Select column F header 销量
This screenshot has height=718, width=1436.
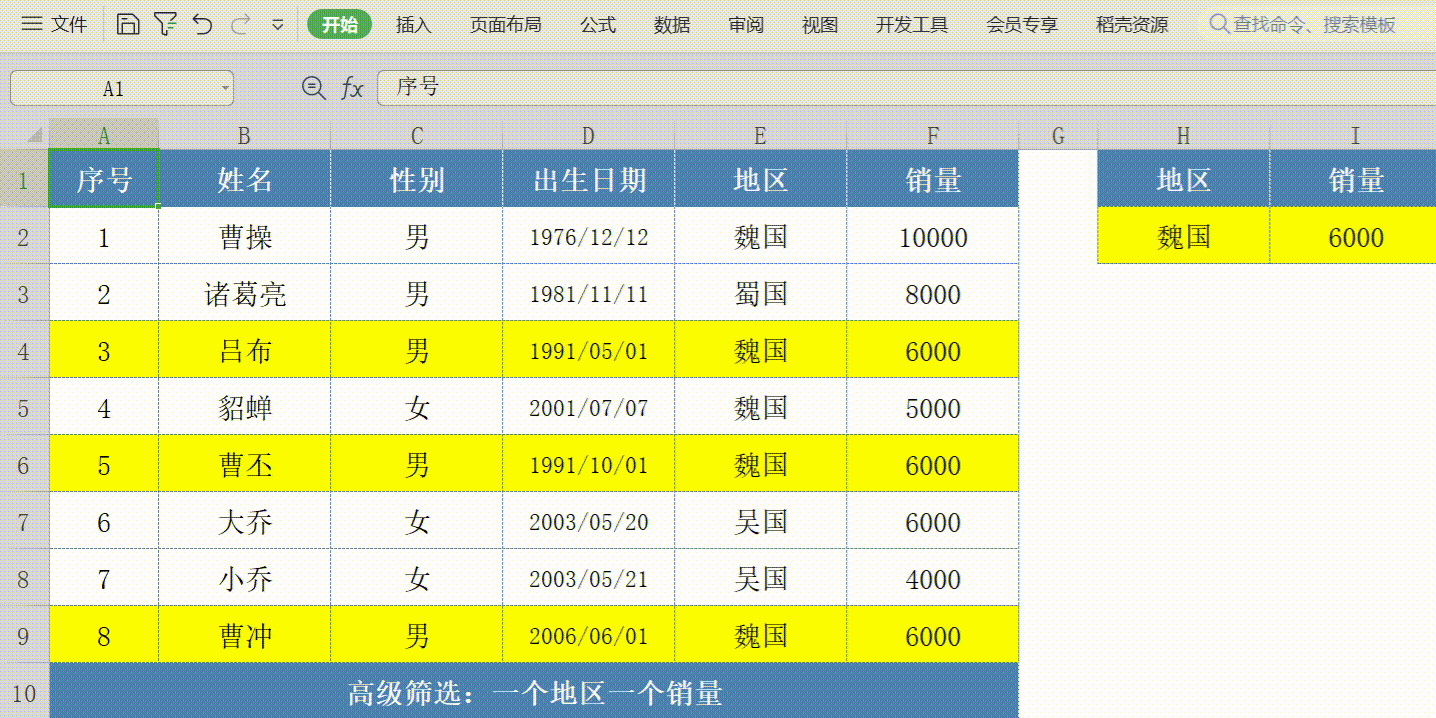point(931,135)
